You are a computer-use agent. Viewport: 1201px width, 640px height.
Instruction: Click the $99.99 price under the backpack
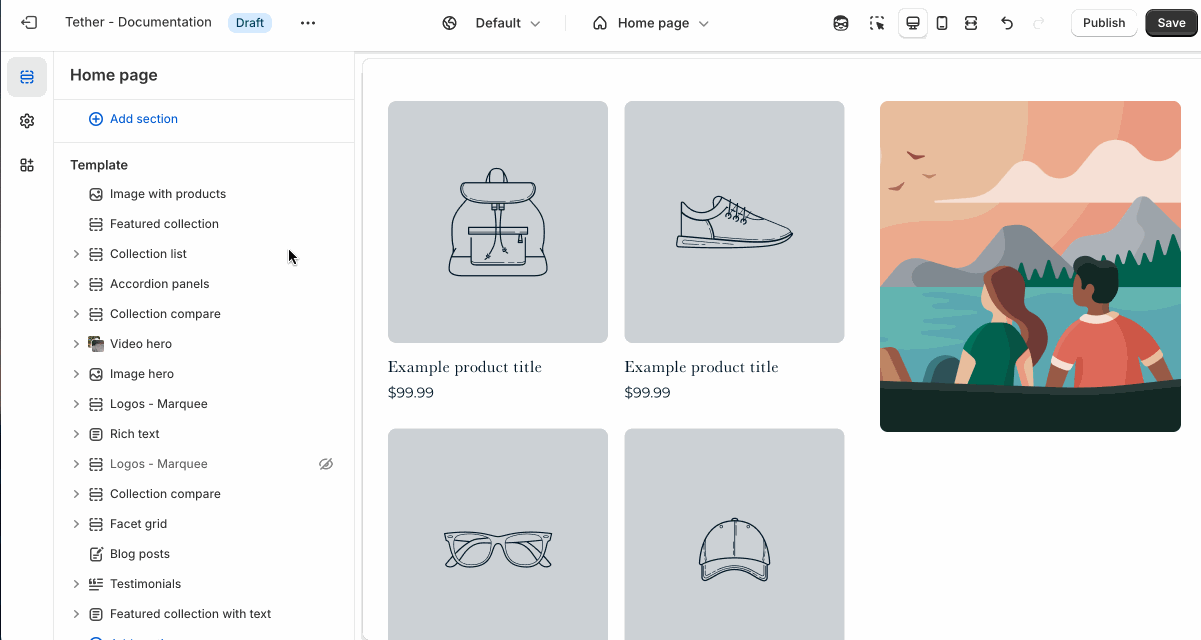(411, 393)
